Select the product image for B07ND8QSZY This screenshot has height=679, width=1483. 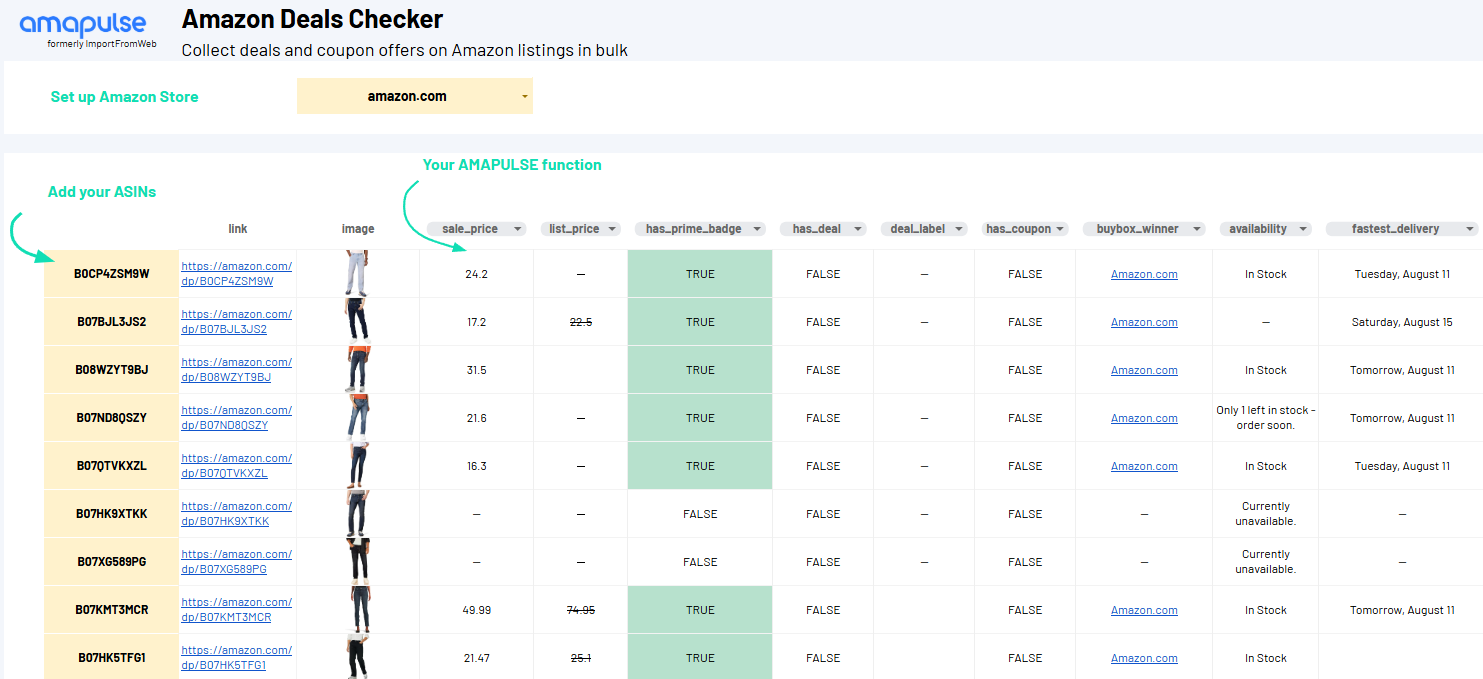click(358, 418)
